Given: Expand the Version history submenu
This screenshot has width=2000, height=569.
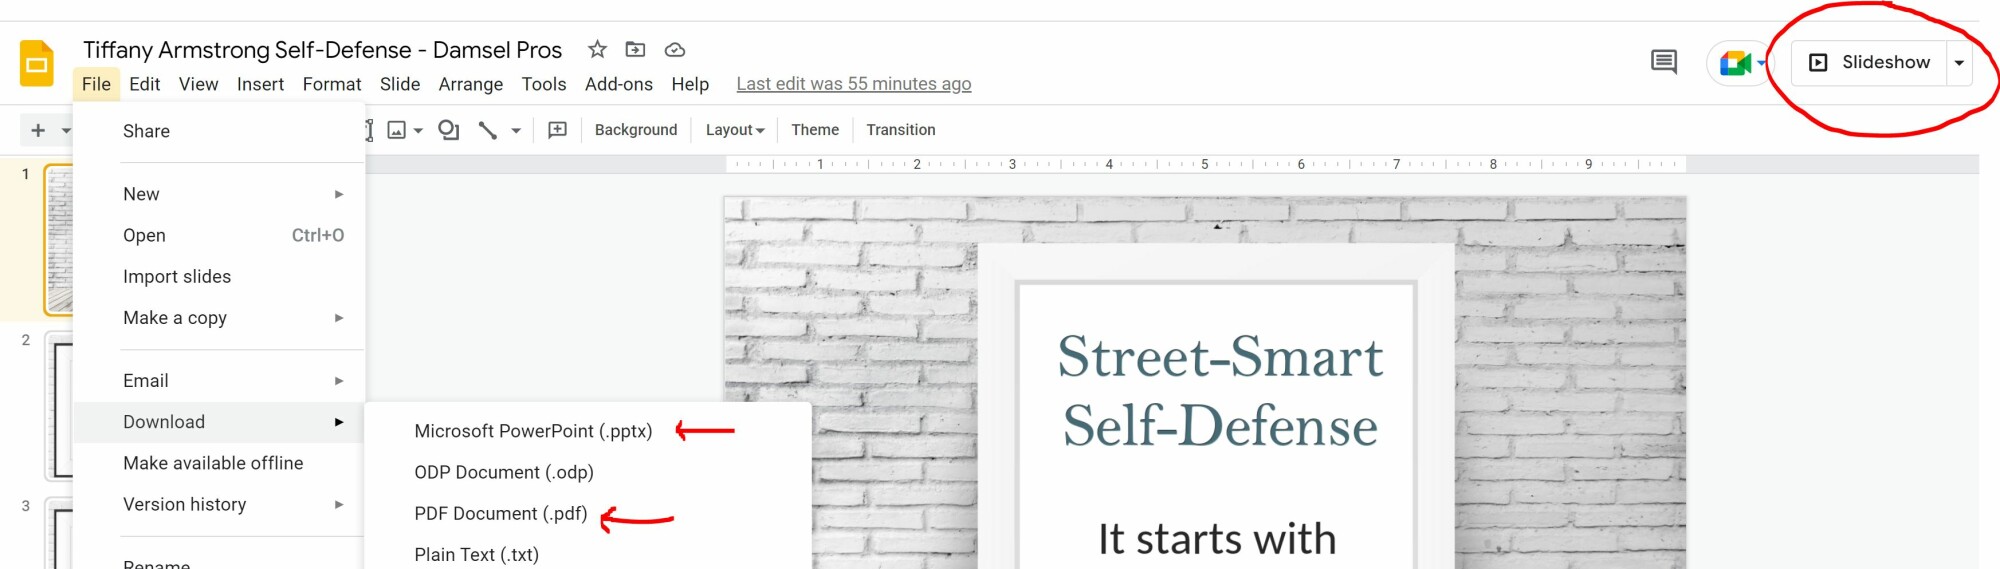Looking at the screenshot, I should pyautogui.click(x=218, y=505).
